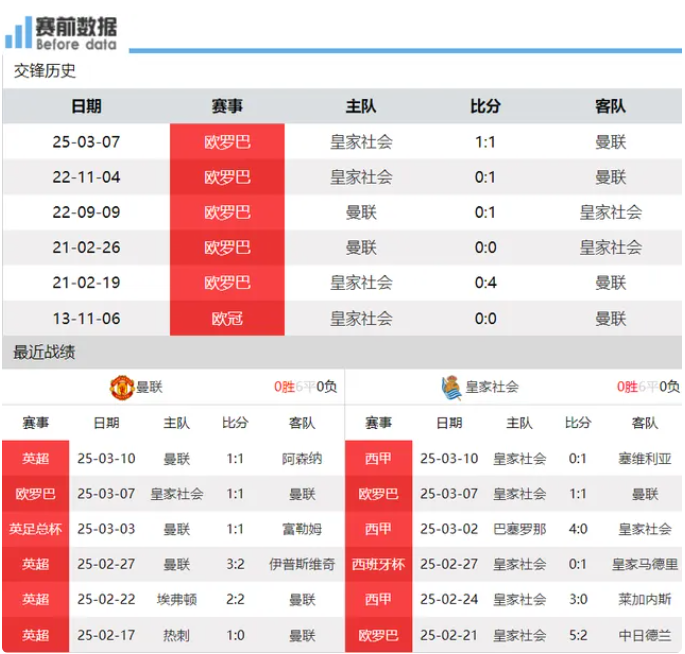685x654 pixels.
Task: Click the 巴塞罗那 home team cell
Action: (x=519, y=529)
